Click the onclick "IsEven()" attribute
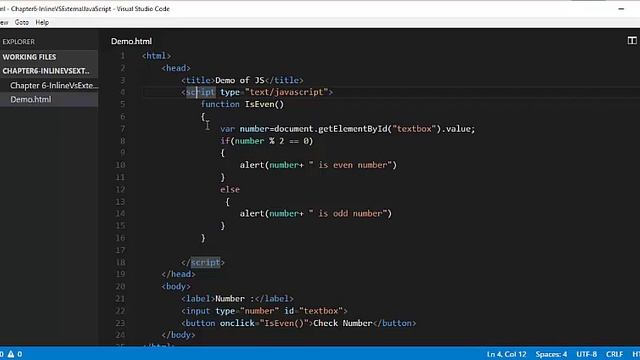Screen dimensions: 640x360 (x=264, y=323)
